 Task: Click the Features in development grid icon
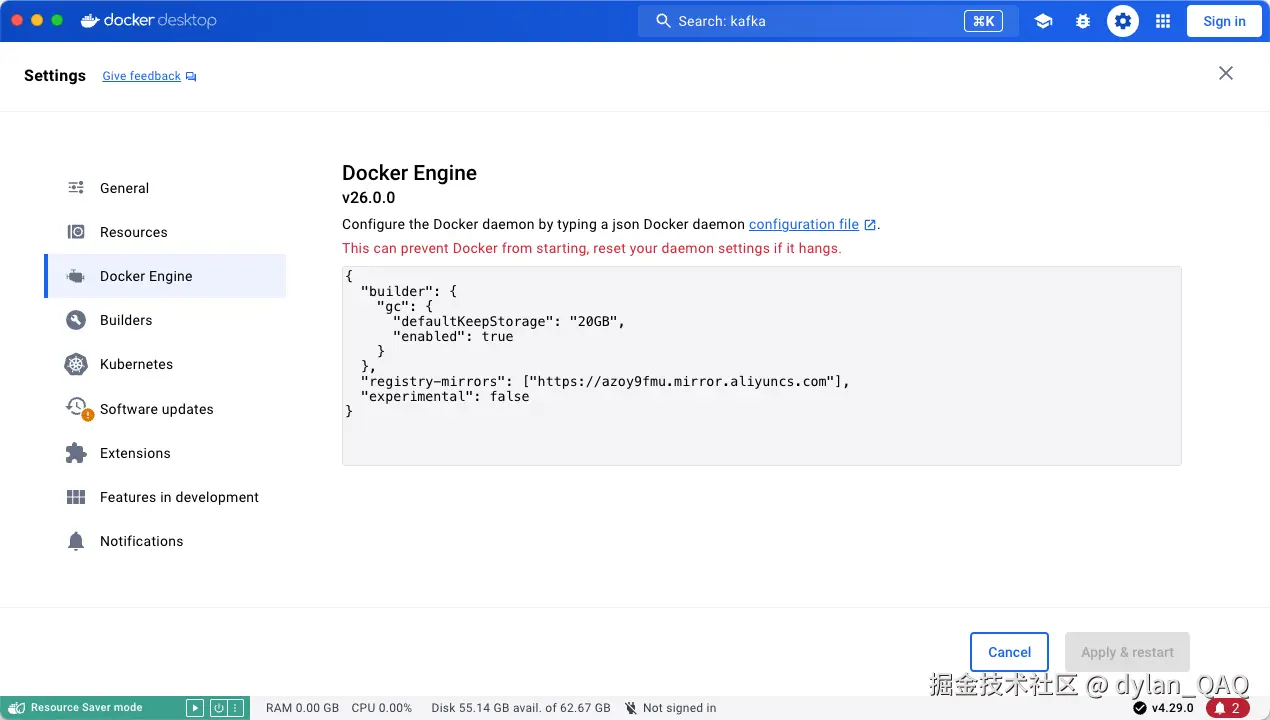[x=76, y=497]
